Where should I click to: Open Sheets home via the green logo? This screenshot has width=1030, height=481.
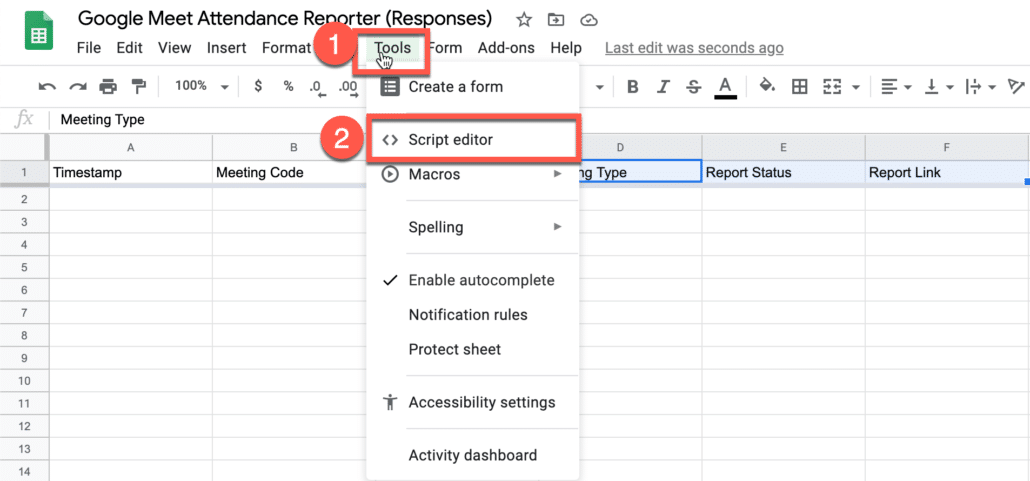click(39, 30)
